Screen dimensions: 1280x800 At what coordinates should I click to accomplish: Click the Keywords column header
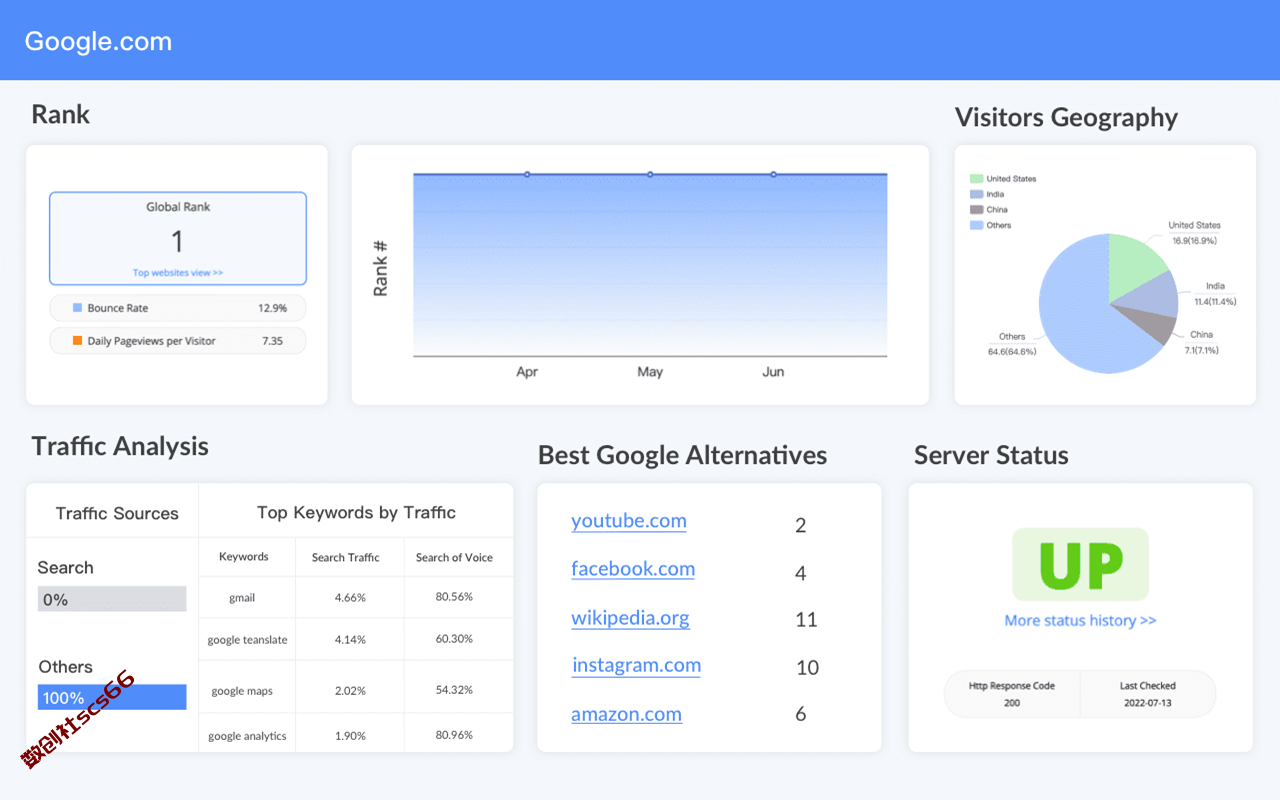pyautogui.click(x=244, y=557)
